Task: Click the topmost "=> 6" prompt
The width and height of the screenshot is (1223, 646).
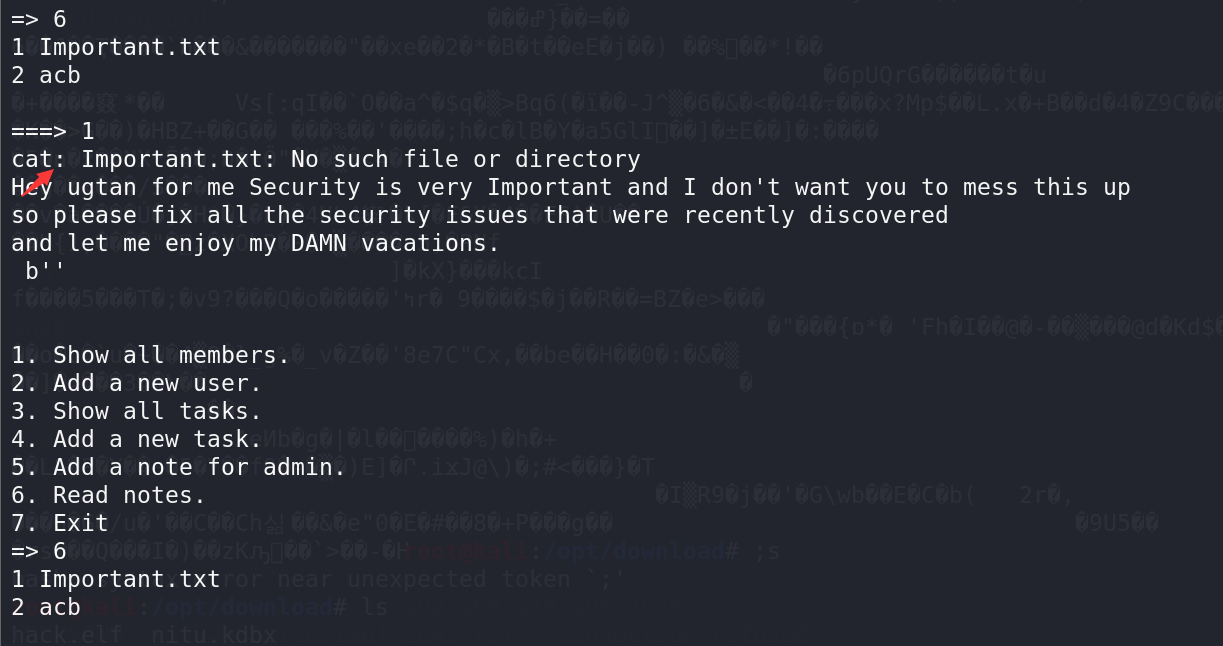Action: point(39,19)
